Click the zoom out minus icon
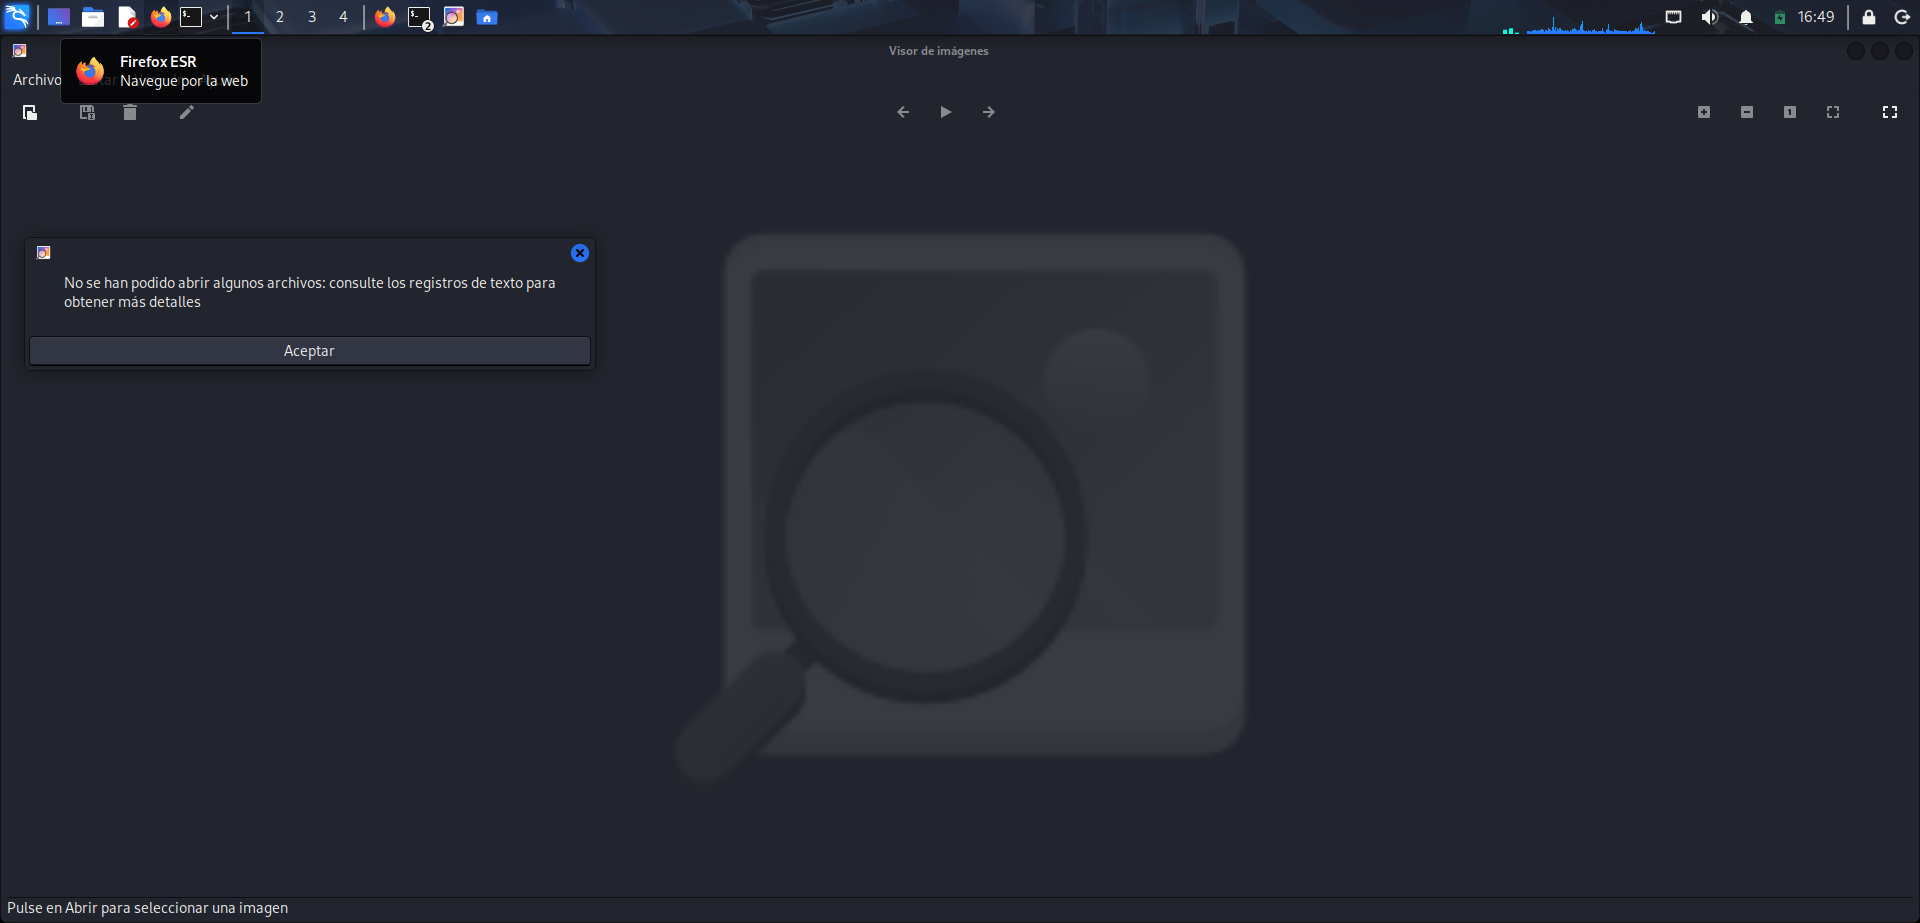This screenshot has width=1920, height=923. 1747,112
